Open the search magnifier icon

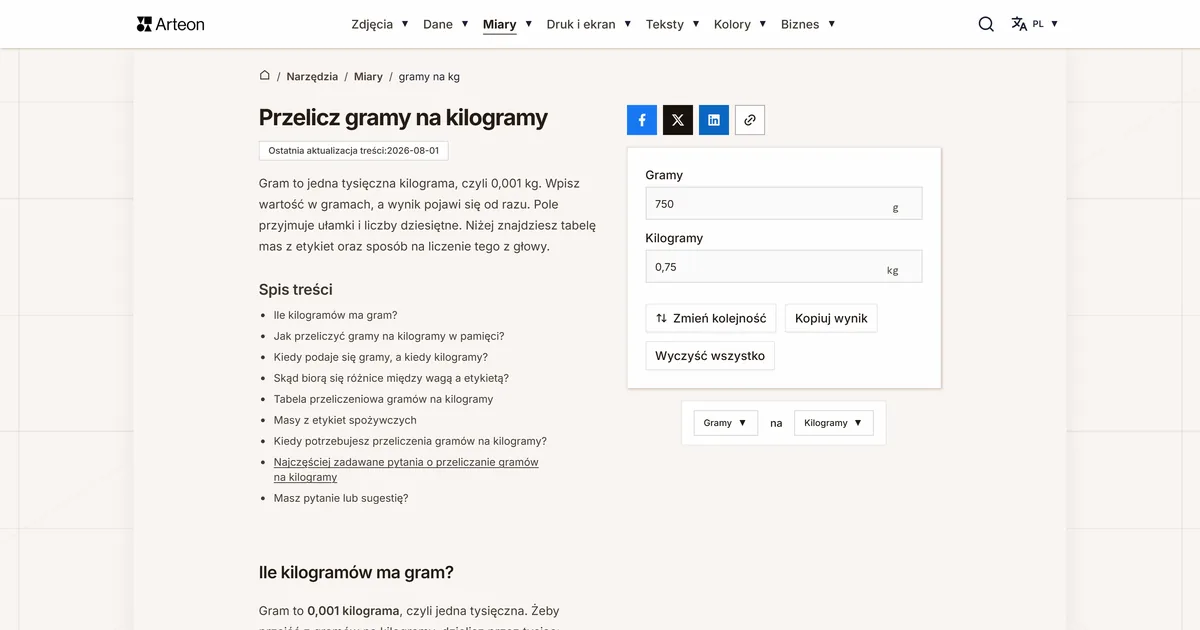tap(986, 24)
